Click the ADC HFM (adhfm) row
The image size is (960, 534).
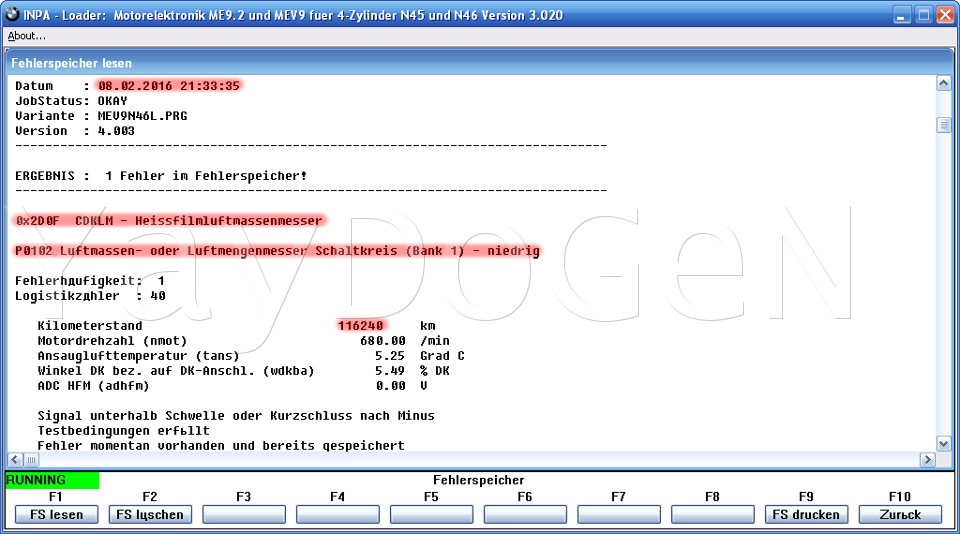coord(233,386)
